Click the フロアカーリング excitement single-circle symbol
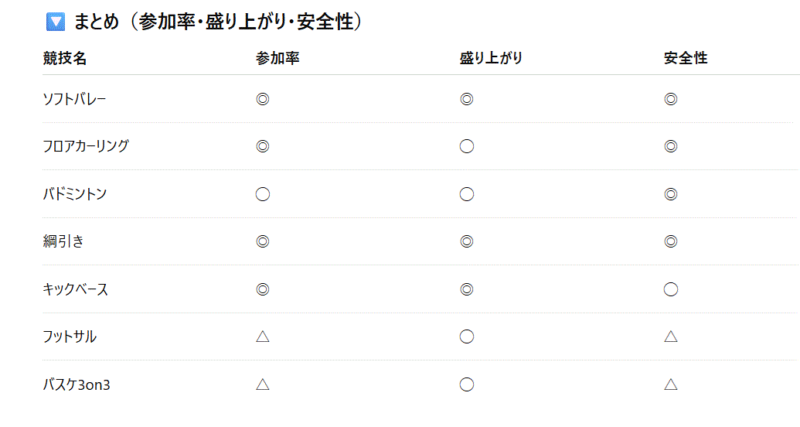This screenshot has height=427, width=800. click(466, 146)
